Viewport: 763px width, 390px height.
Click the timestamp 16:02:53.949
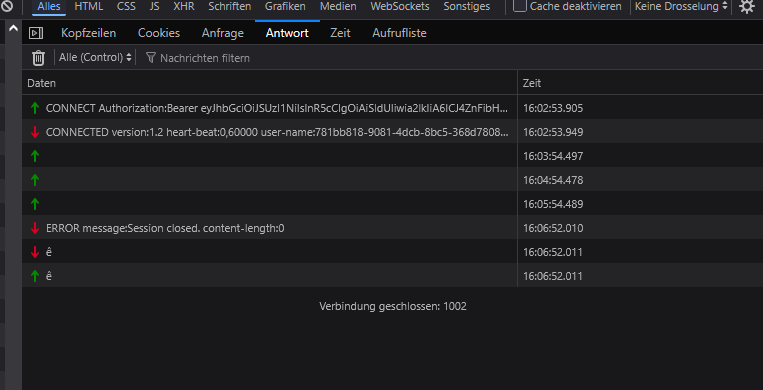pos(553,132)
